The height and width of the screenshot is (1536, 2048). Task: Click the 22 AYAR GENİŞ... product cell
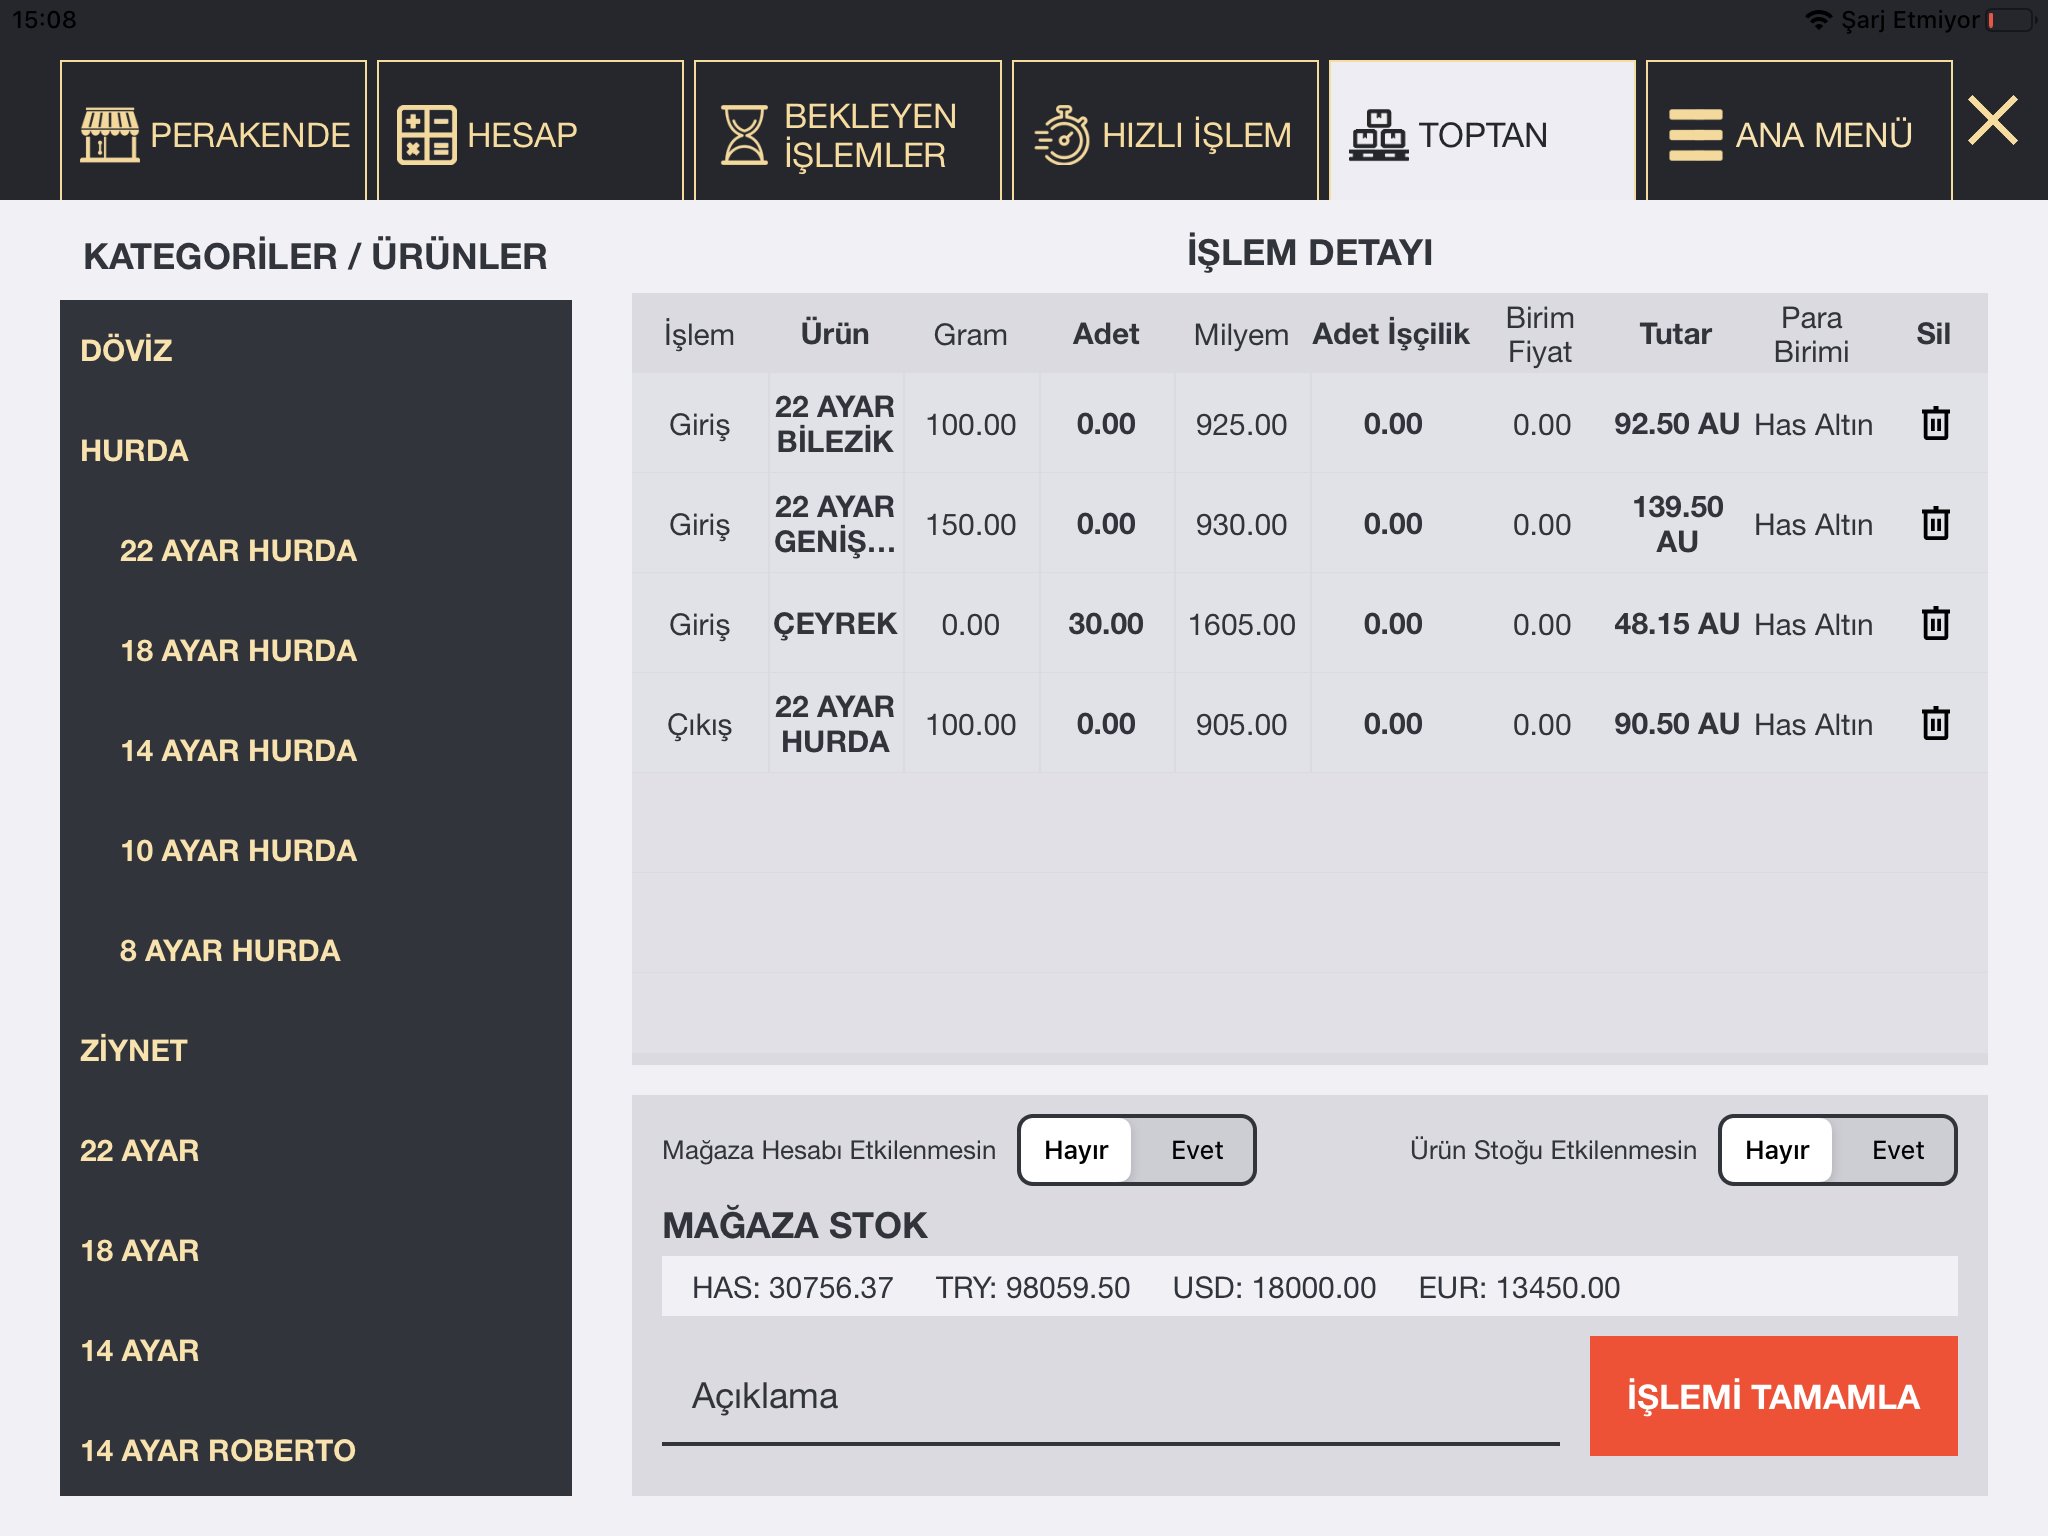(x=835, y=523)
